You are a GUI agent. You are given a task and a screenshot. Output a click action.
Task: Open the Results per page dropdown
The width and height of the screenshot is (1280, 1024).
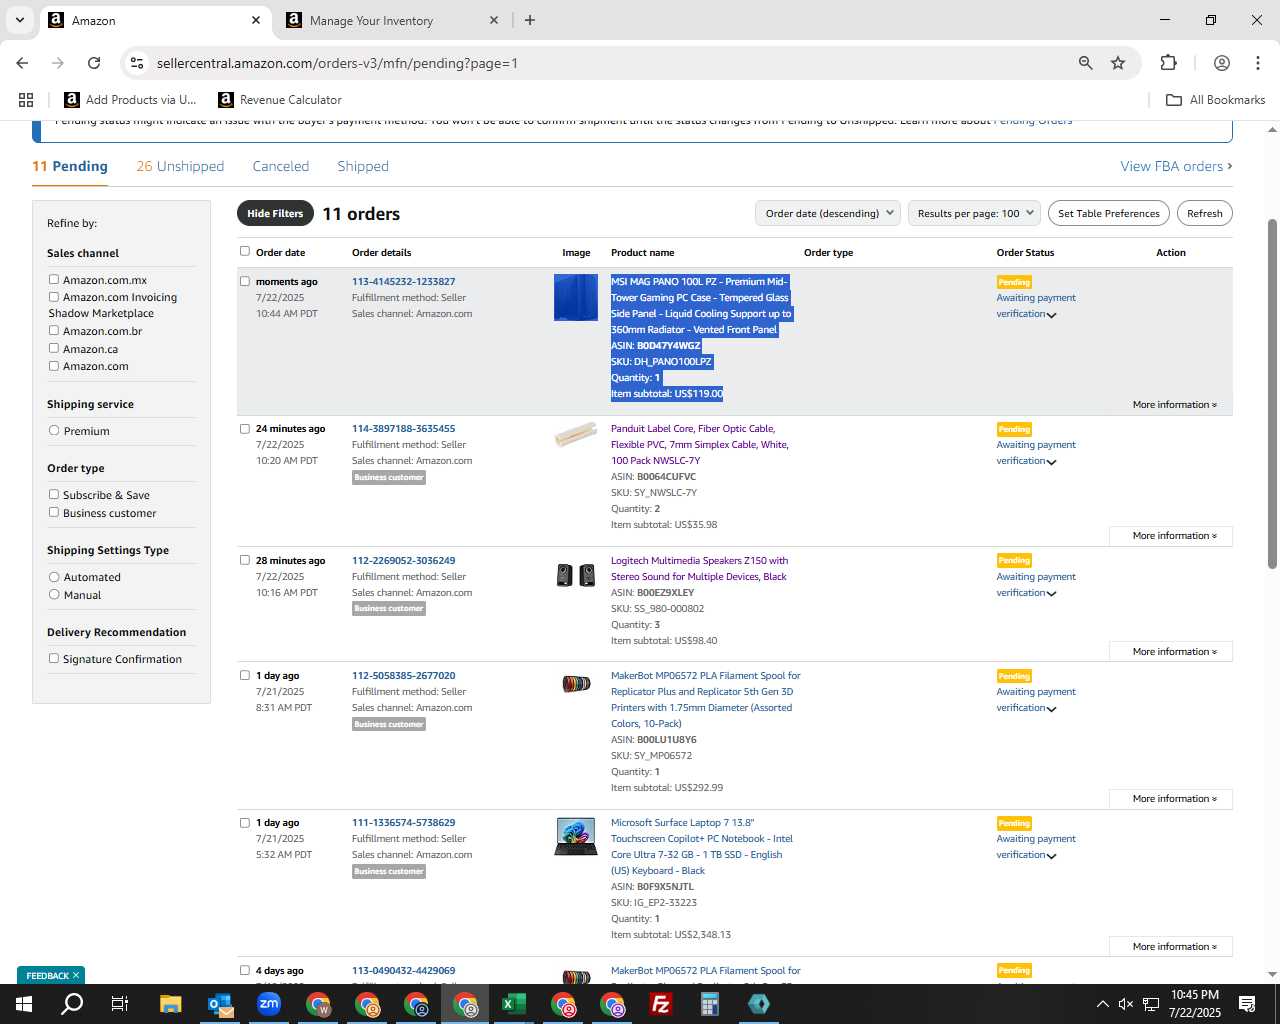point(975,213)
